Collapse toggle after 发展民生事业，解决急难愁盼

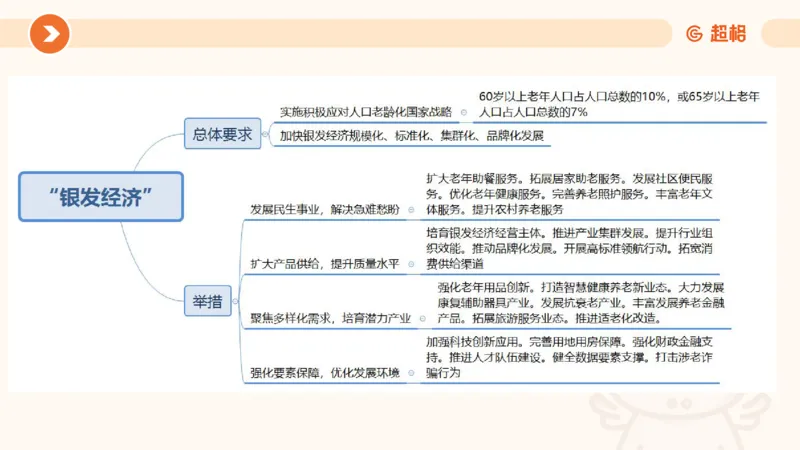pos(411,210)
